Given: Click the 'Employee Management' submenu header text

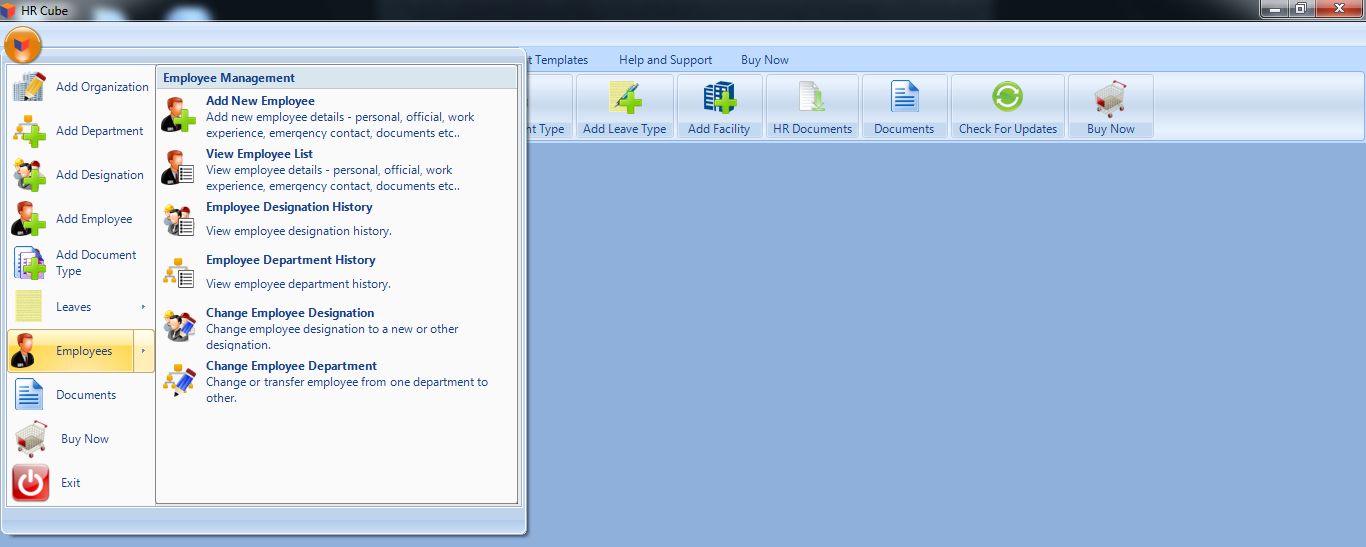Looking at the screenshot, I should tap(229, 78).
